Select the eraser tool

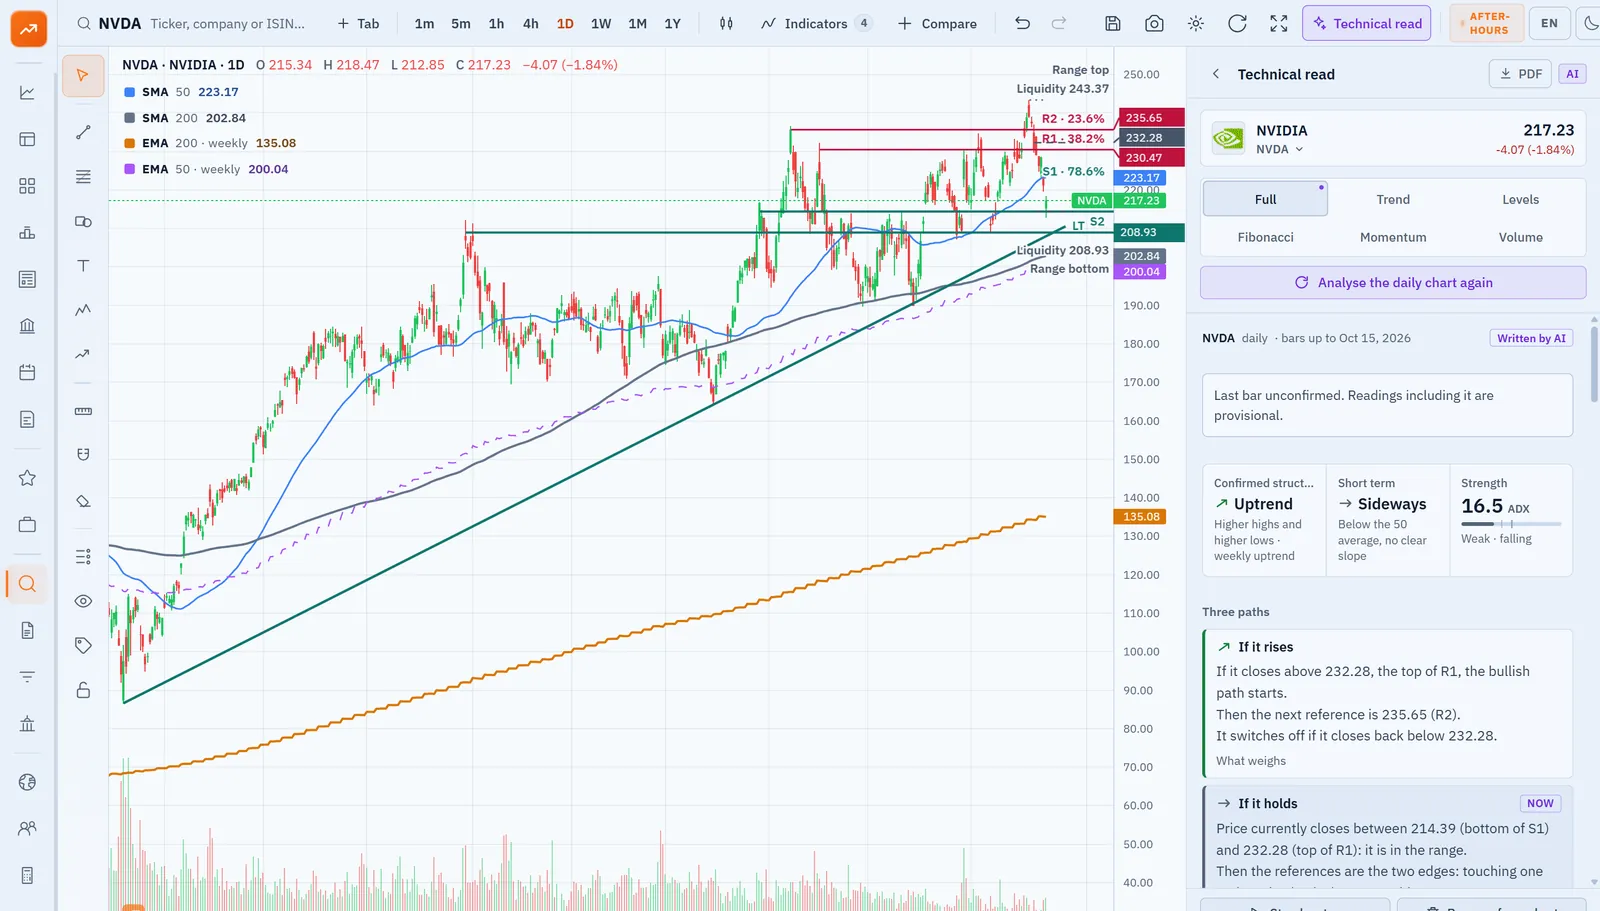click(x=83, y=501)
